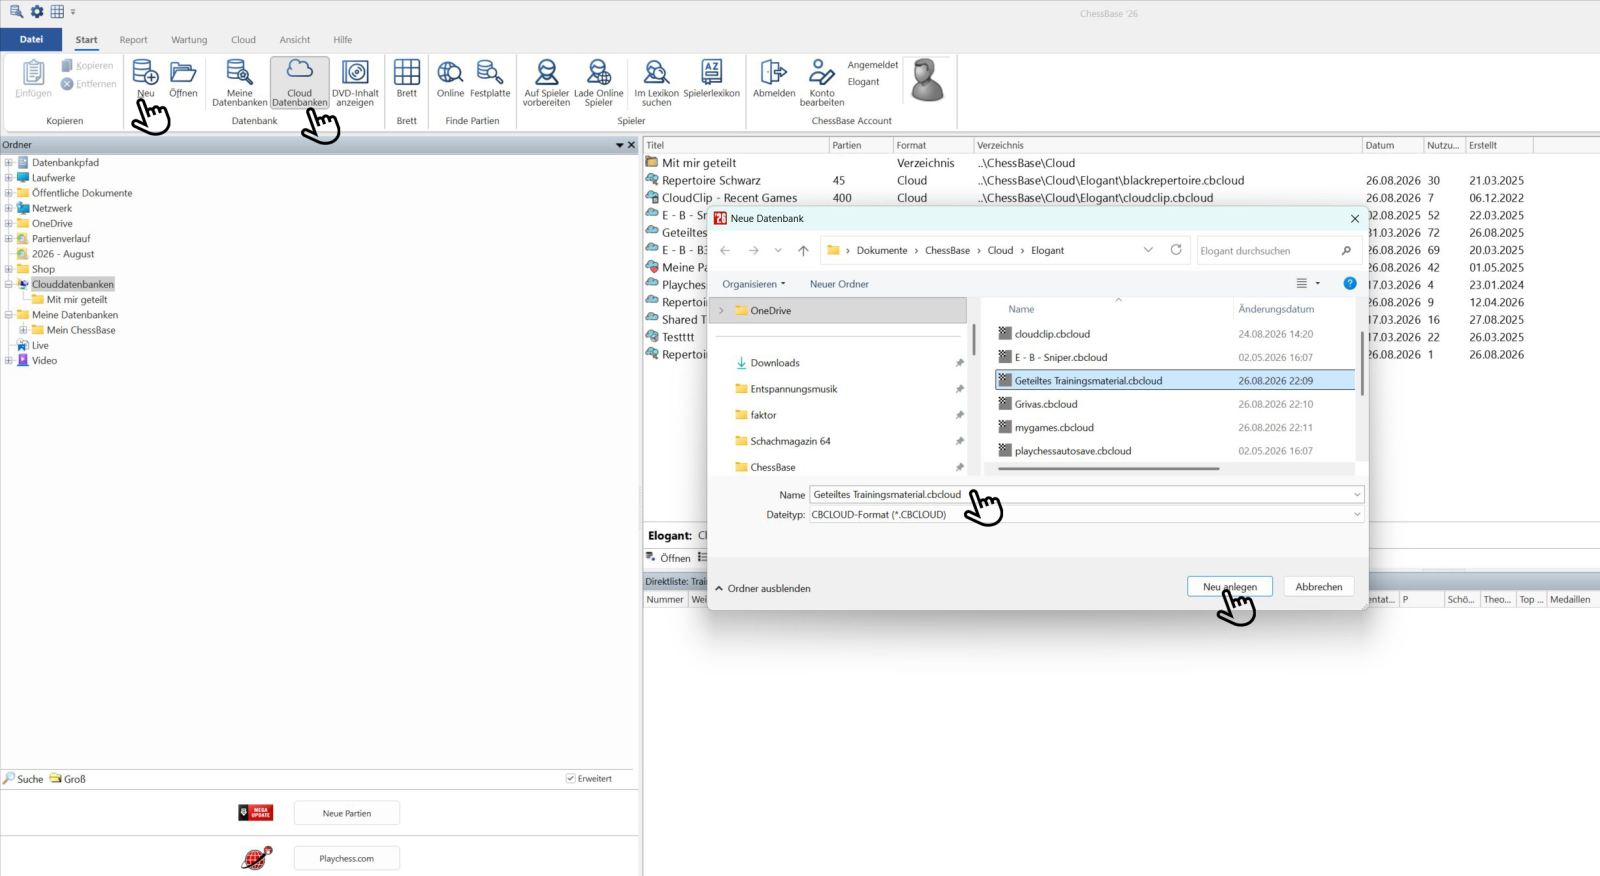Collapse the Clouddatenbanken tree node
The width and height of the screenshot is (1600, 876).
click(8, 284)
